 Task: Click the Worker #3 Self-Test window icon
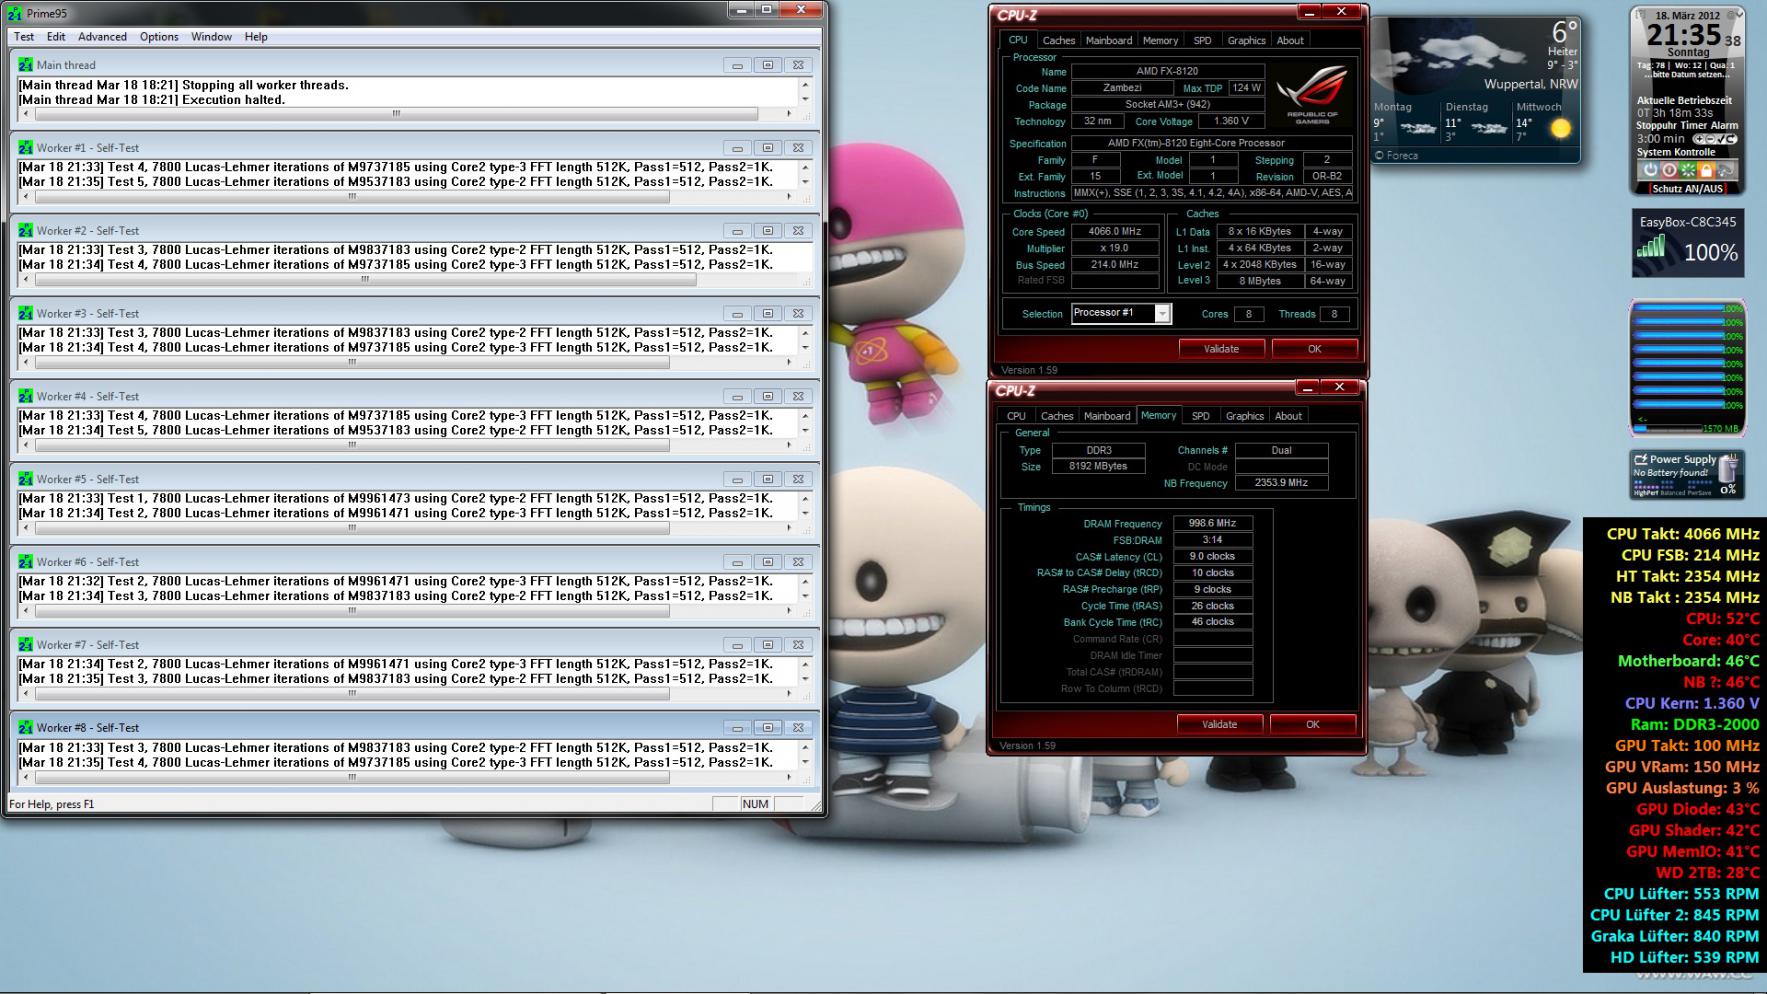[25, 313]
